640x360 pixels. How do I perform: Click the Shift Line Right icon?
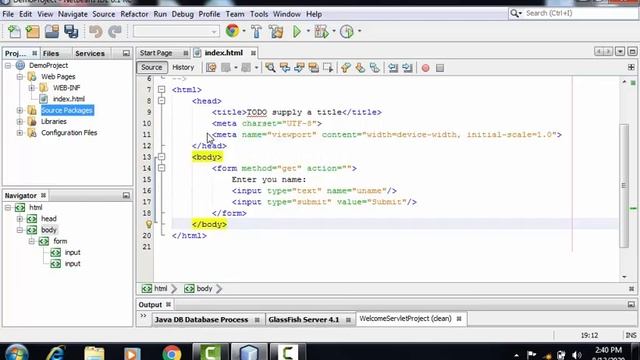tap(407, 68)
